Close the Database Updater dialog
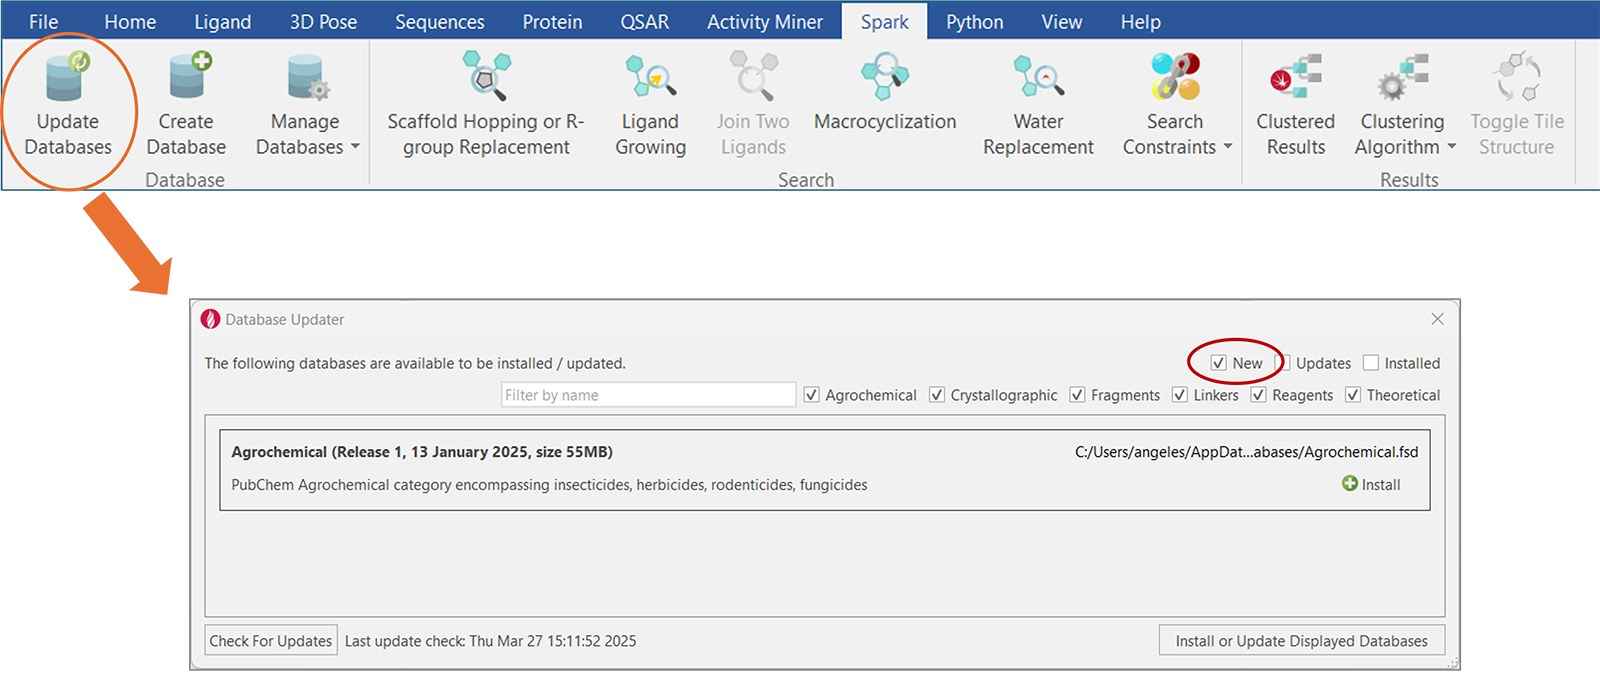The width and height of the screenshot is (1600, 693). (x=1437, y=319)
